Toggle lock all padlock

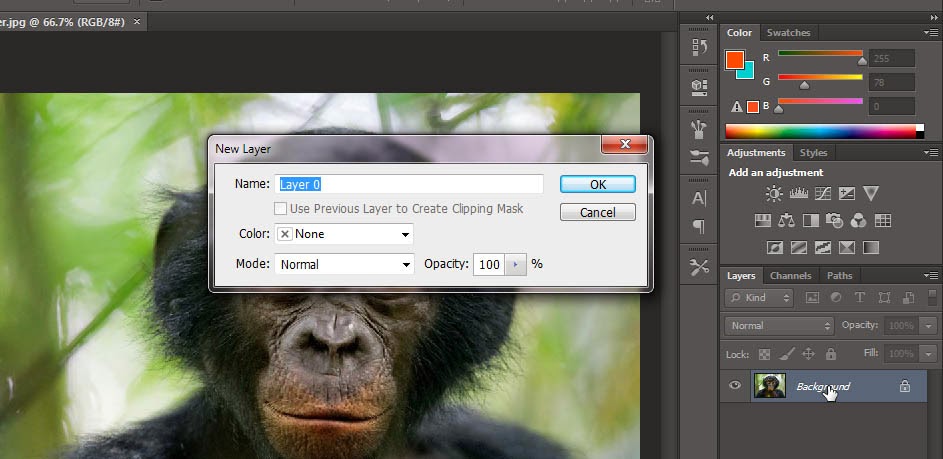(831, 354)
